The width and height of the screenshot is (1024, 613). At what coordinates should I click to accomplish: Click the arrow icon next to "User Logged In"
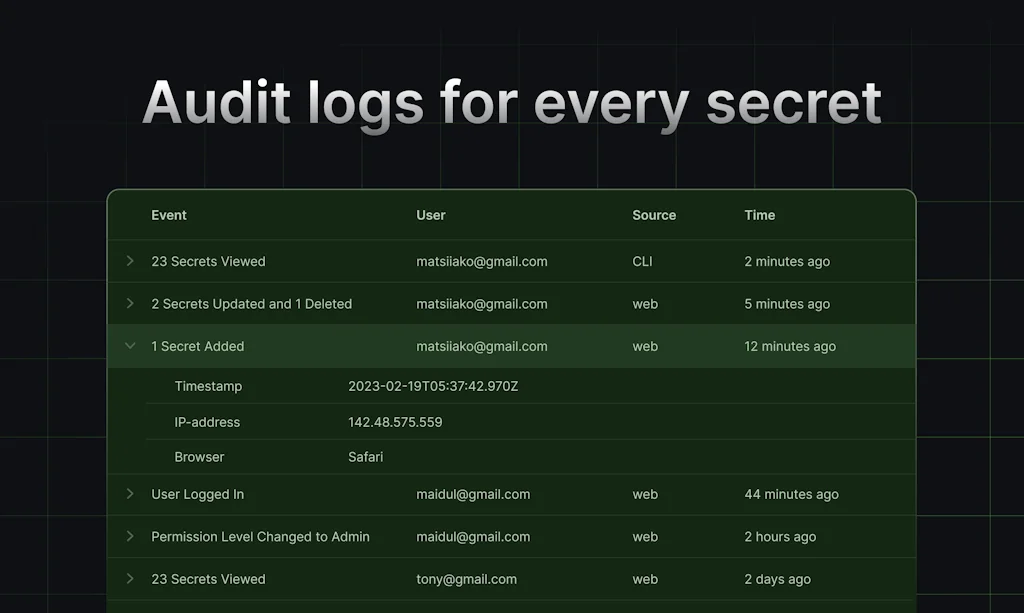point(130,494)
